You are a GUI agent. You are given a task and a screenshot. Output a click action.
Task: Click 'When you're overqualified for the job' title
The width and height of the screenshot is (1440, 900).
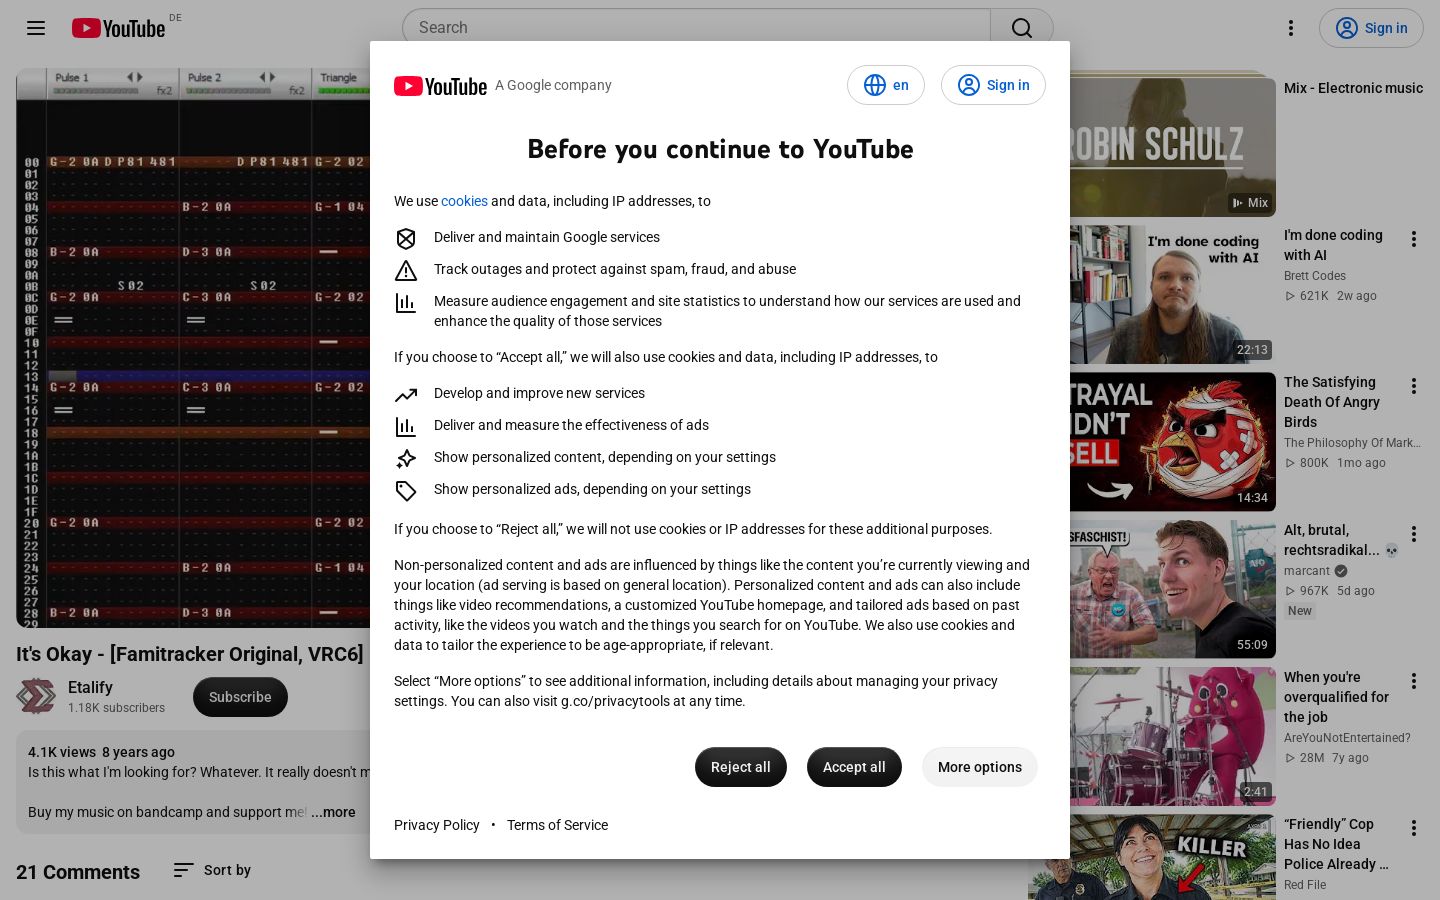[1336, 697]
